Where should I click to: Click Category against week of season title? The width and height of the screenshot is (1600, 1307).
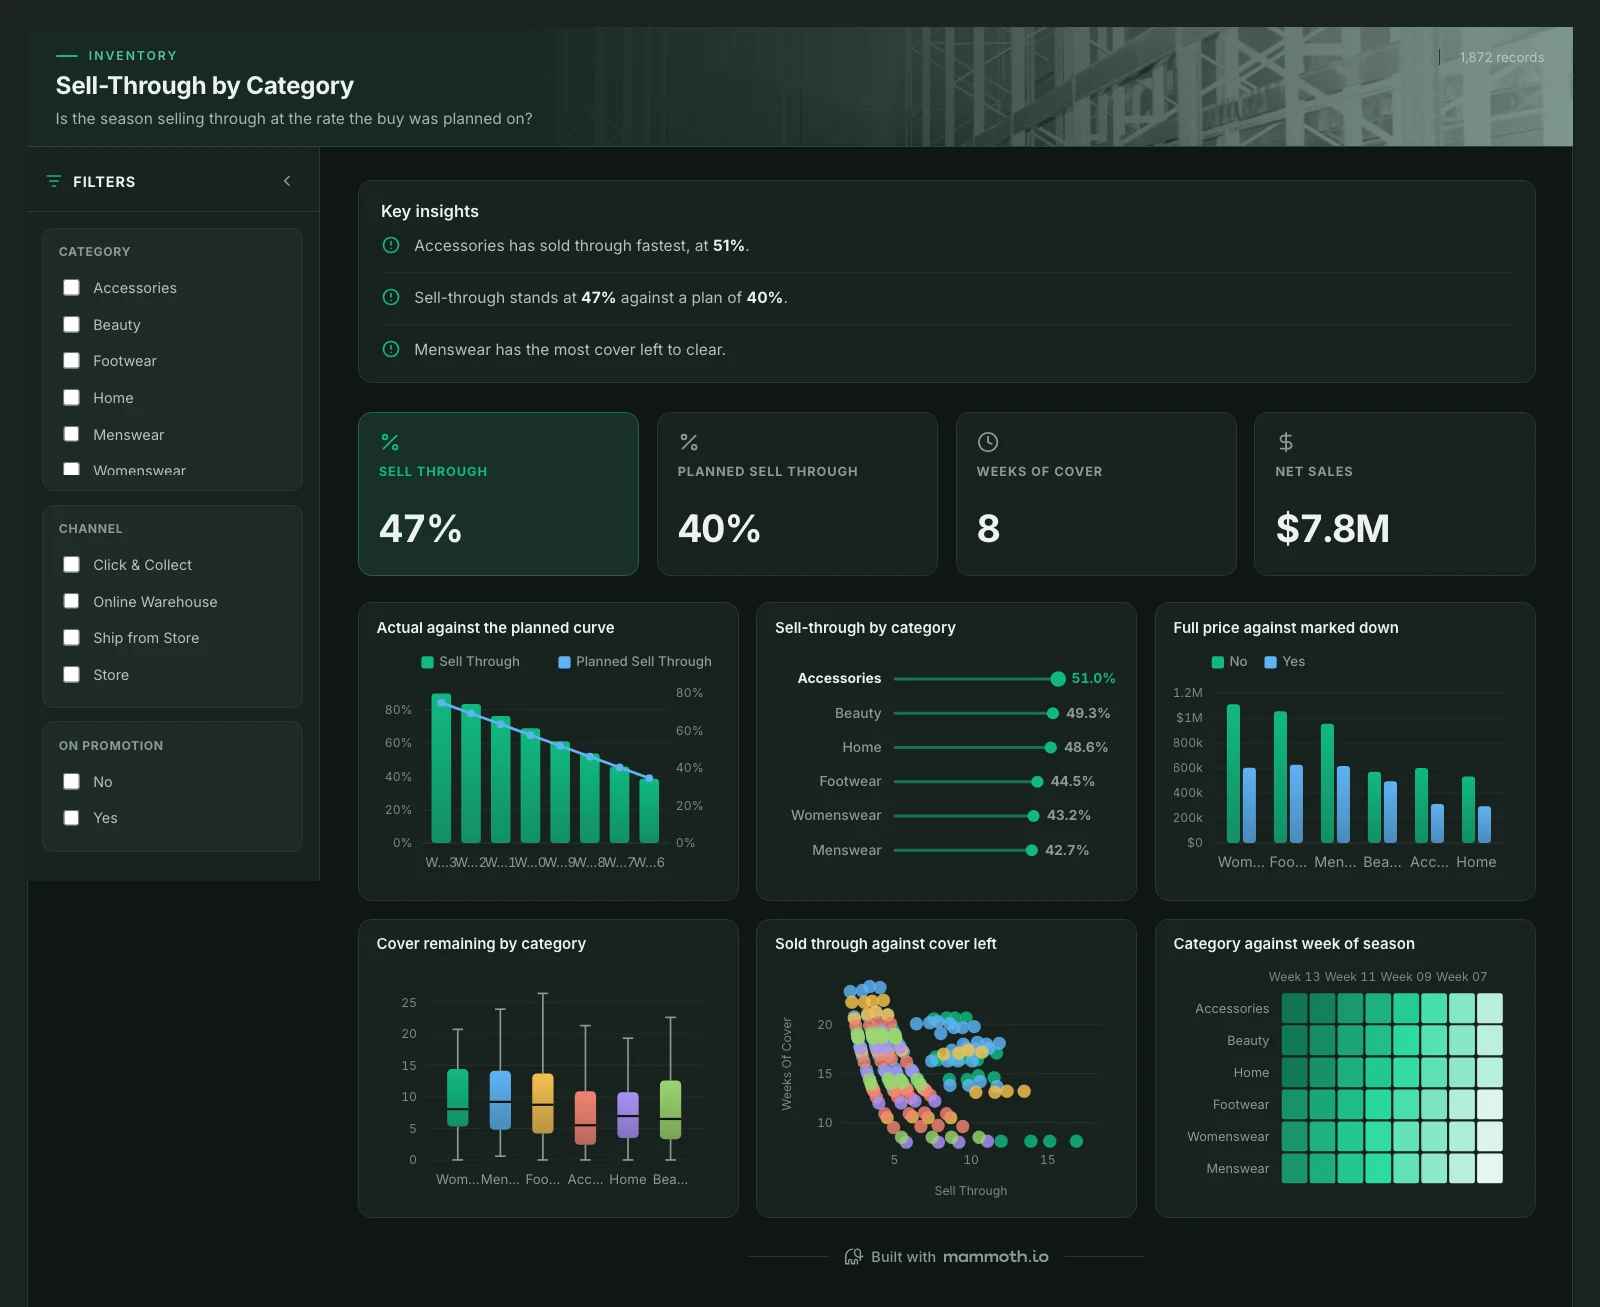[x=1294, y=944]
